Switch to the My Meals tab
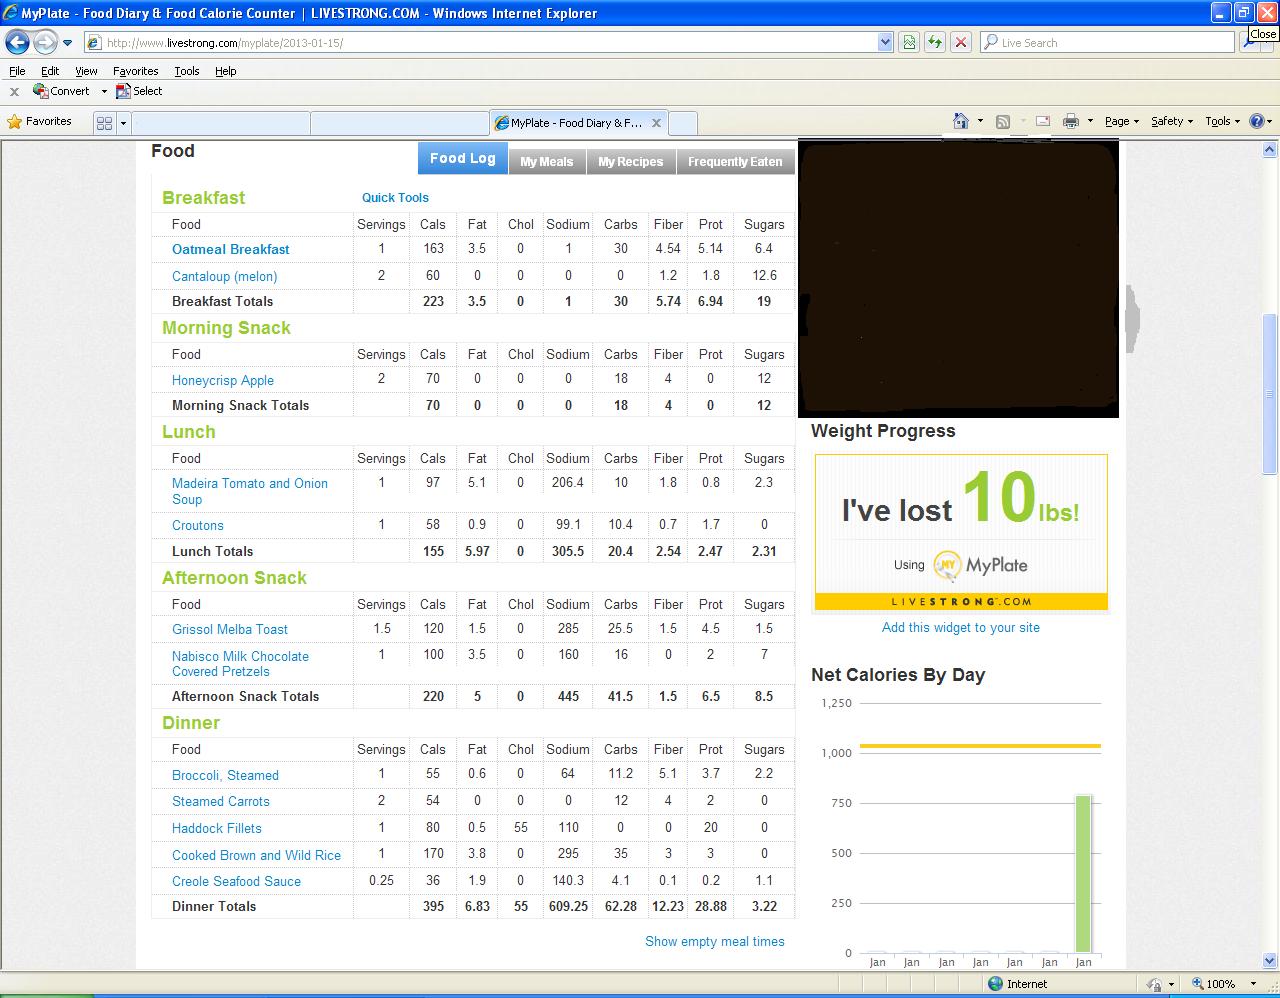 click(547, 161)
